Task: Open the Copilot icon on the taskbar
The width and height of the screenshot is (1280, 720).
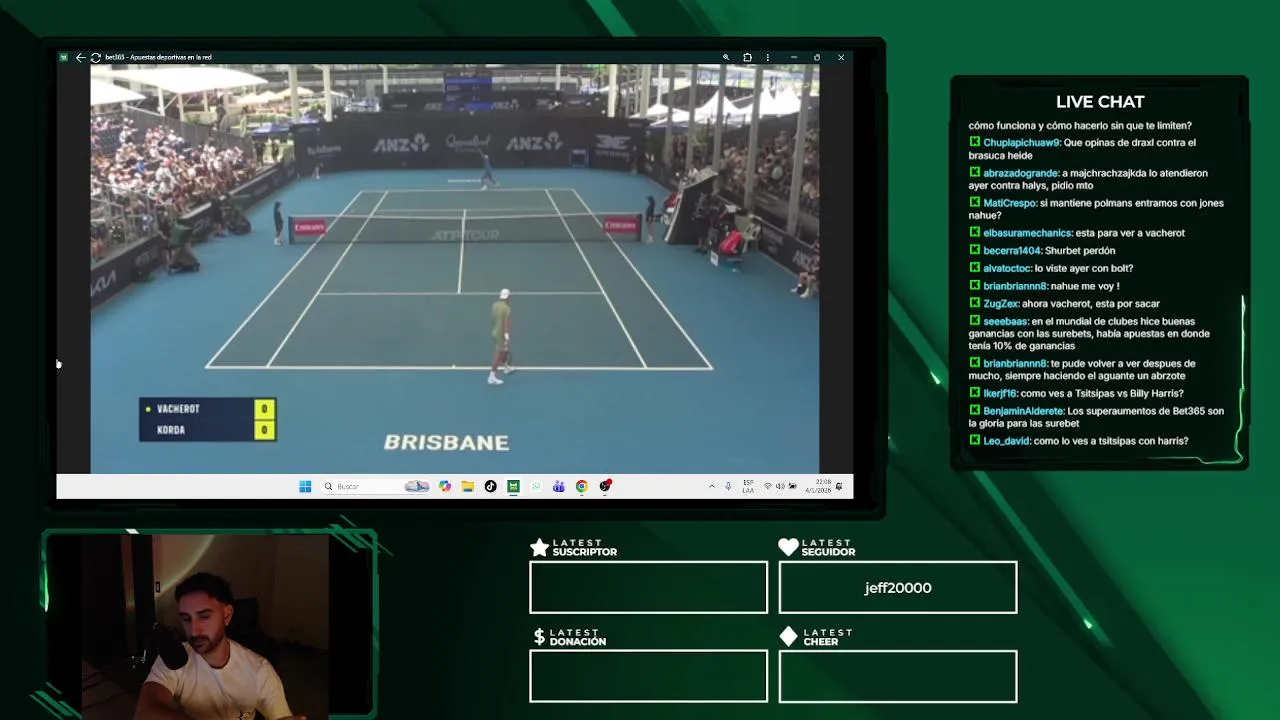Action: [445, 486]
